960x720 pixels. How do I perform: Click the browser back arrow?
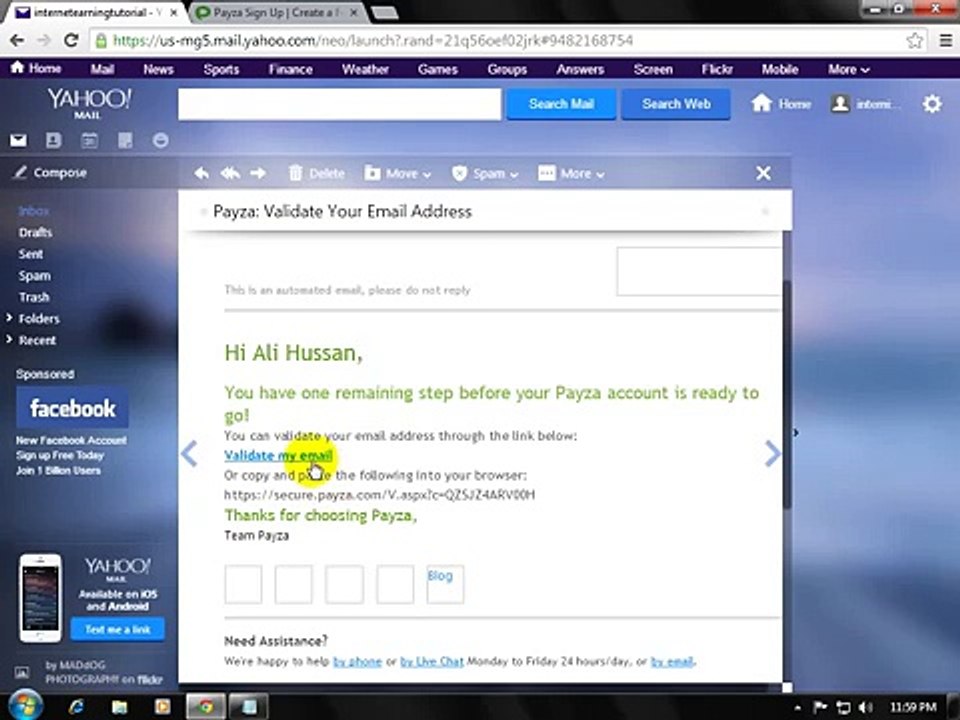pos(17,40)
